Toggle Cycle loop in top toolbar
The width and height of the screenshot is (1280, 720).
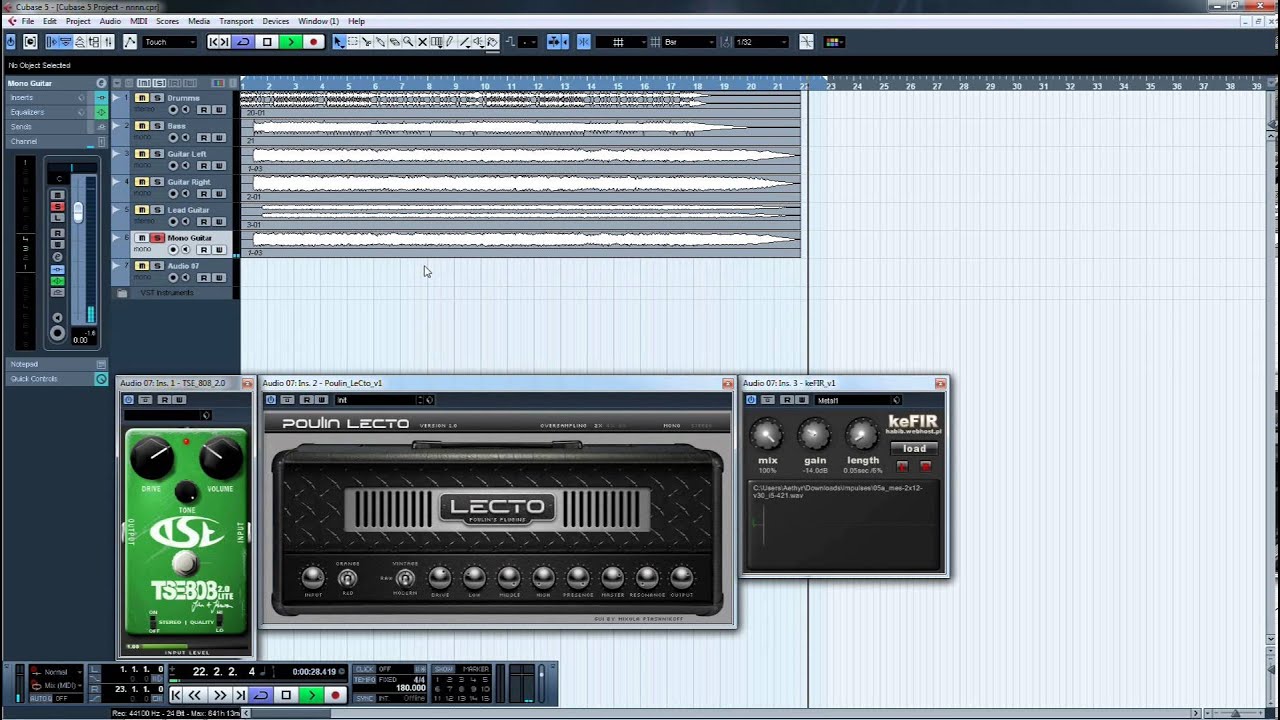pyautogui.click(x=243, y=42)
